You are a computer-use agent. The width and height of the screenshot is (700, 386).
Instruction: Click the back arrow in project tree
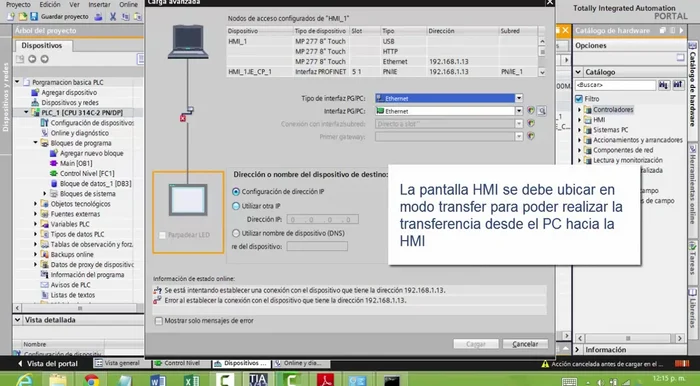click(32, 59)
